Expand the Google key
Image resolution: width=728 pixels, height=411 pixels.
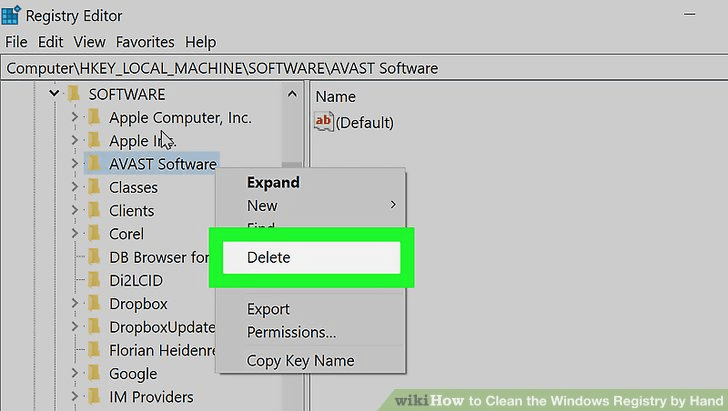pos(75,373)
